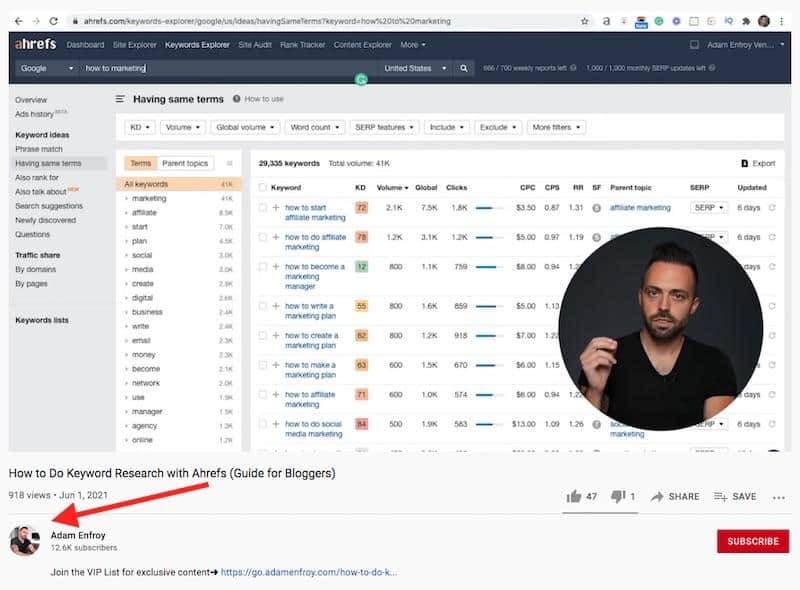The image size is (800, 590).
Task: Add 'how to become a marketing manager' with plus icon
Action: click(276, 267)
